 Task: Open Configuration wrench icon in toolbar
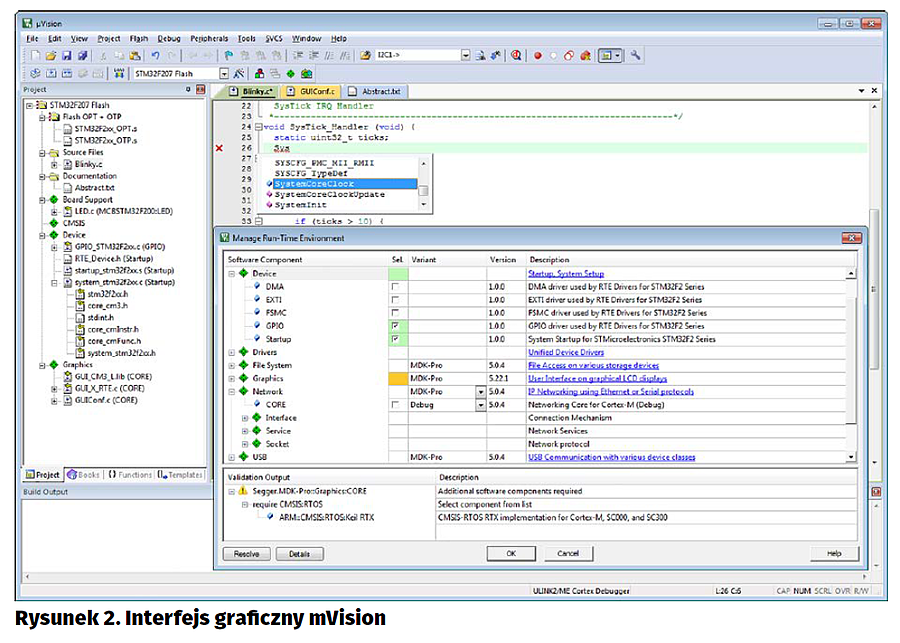click(x=635, y=56)
